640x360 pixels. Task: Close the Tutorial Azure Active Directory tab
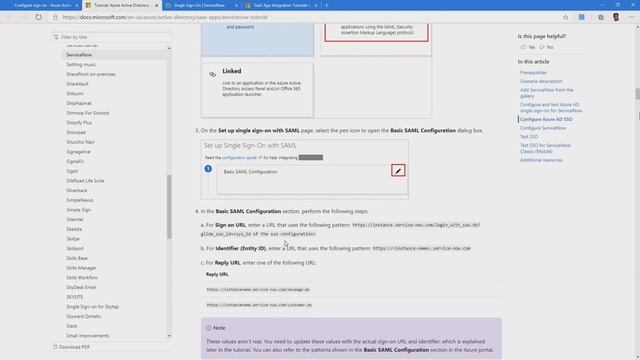click(x=156, y=5)
